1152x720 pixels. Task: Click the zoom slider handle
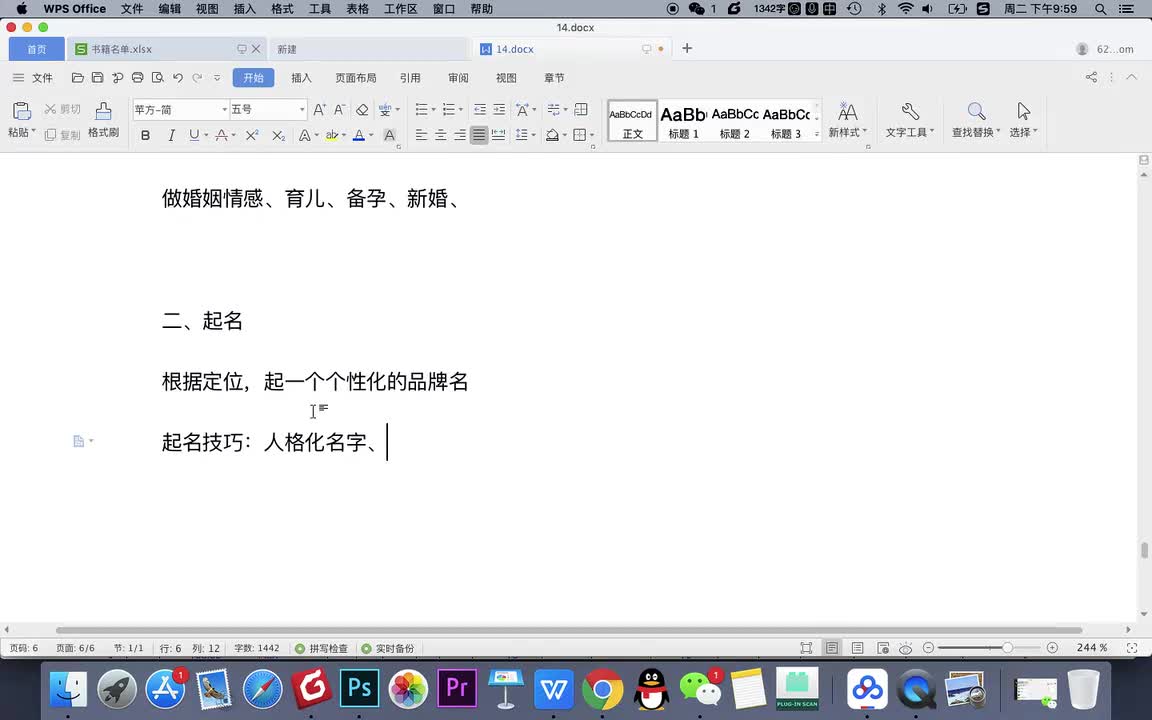pyautogui.click(x=1007, y=648)
